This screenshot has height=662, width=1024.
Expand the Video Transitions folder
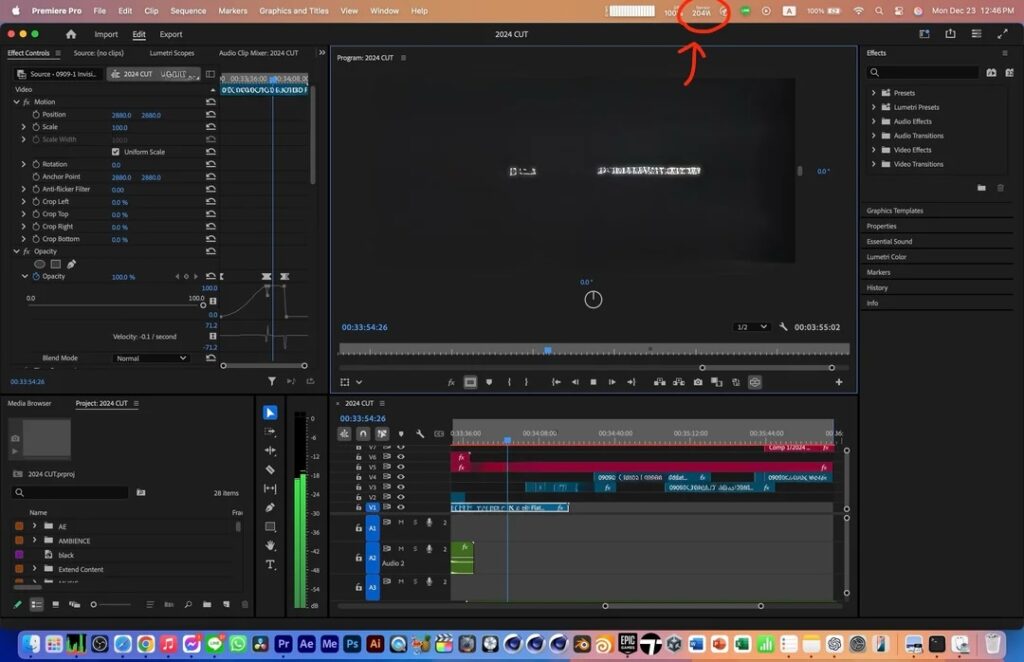874,164
